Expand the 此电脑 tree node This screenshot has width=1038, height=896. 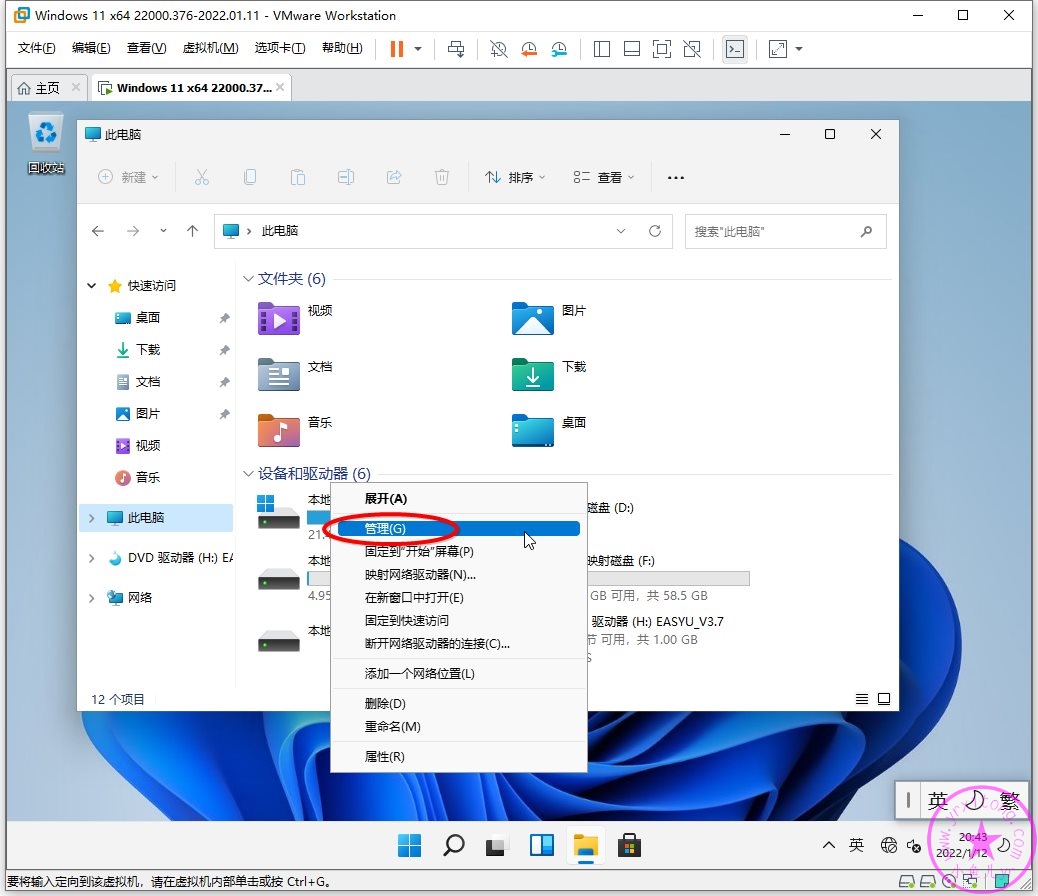coord(91,518)
